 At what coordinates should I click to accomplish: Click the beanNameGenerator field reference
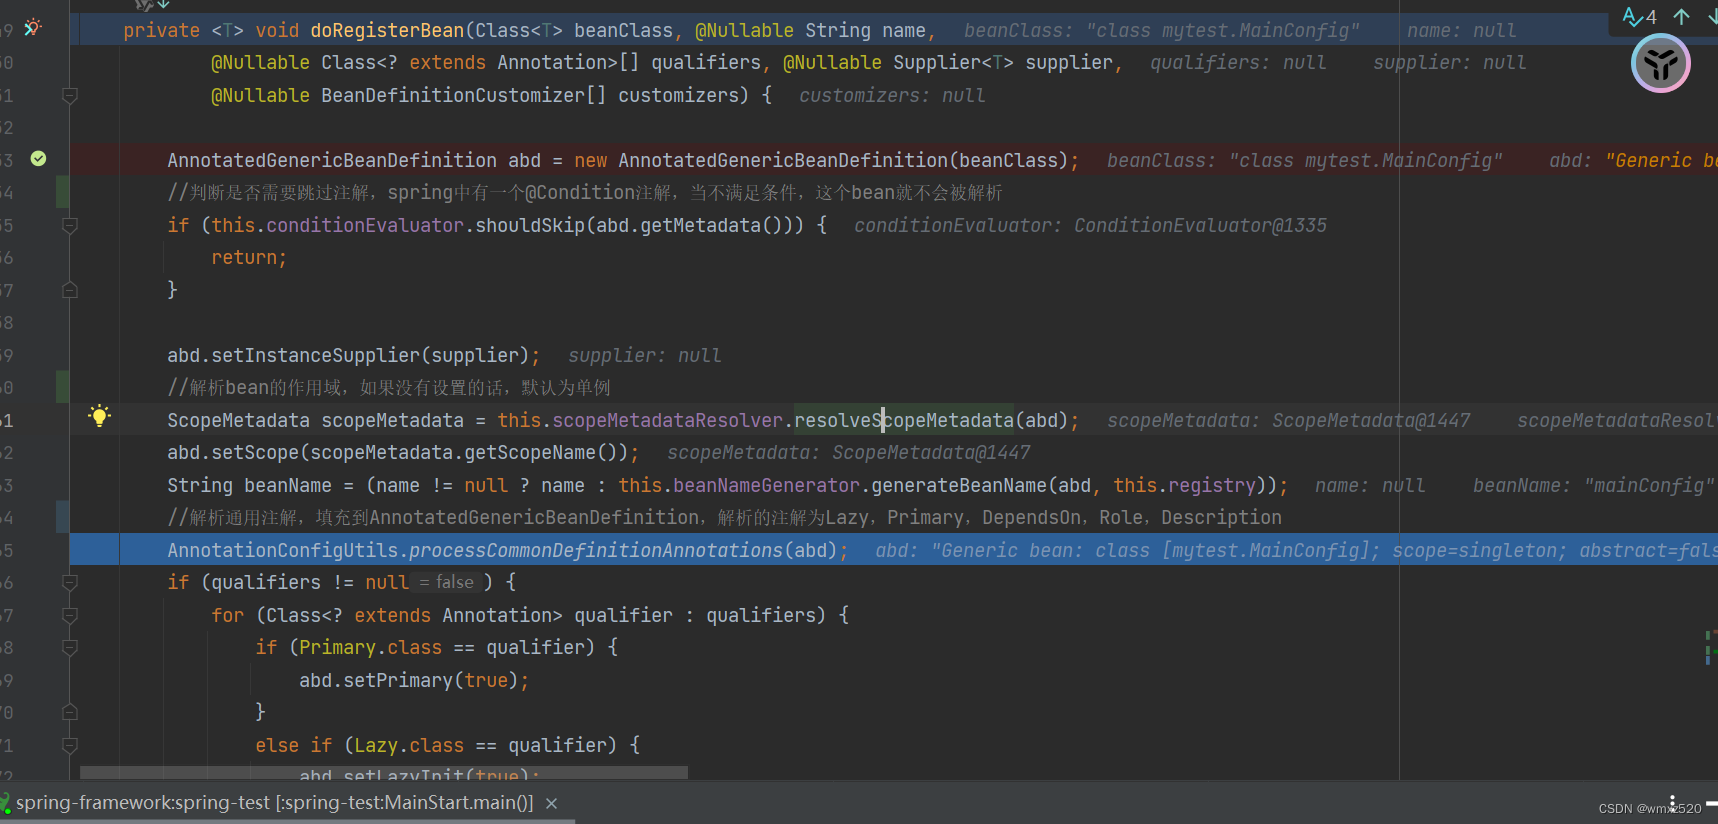point(767,485)
